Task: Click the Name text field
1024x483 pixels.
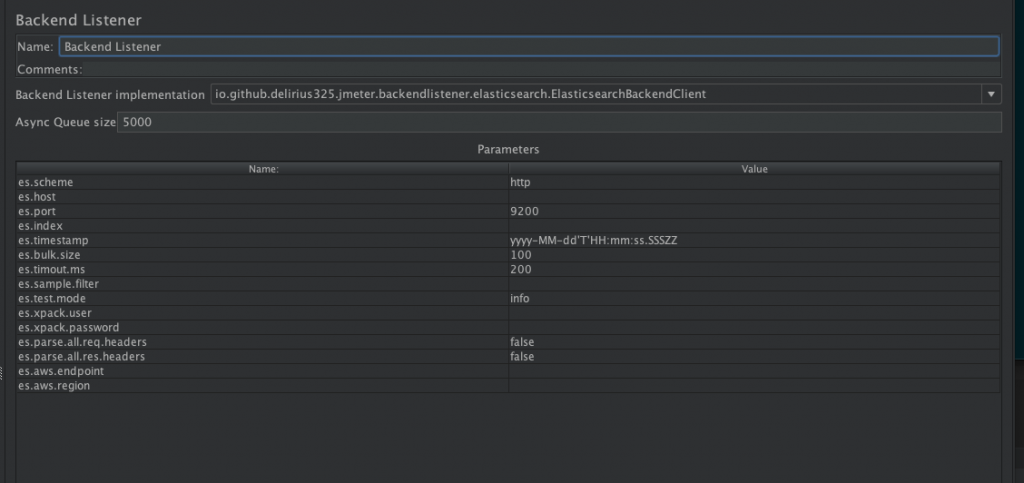Action: [528, 46]
